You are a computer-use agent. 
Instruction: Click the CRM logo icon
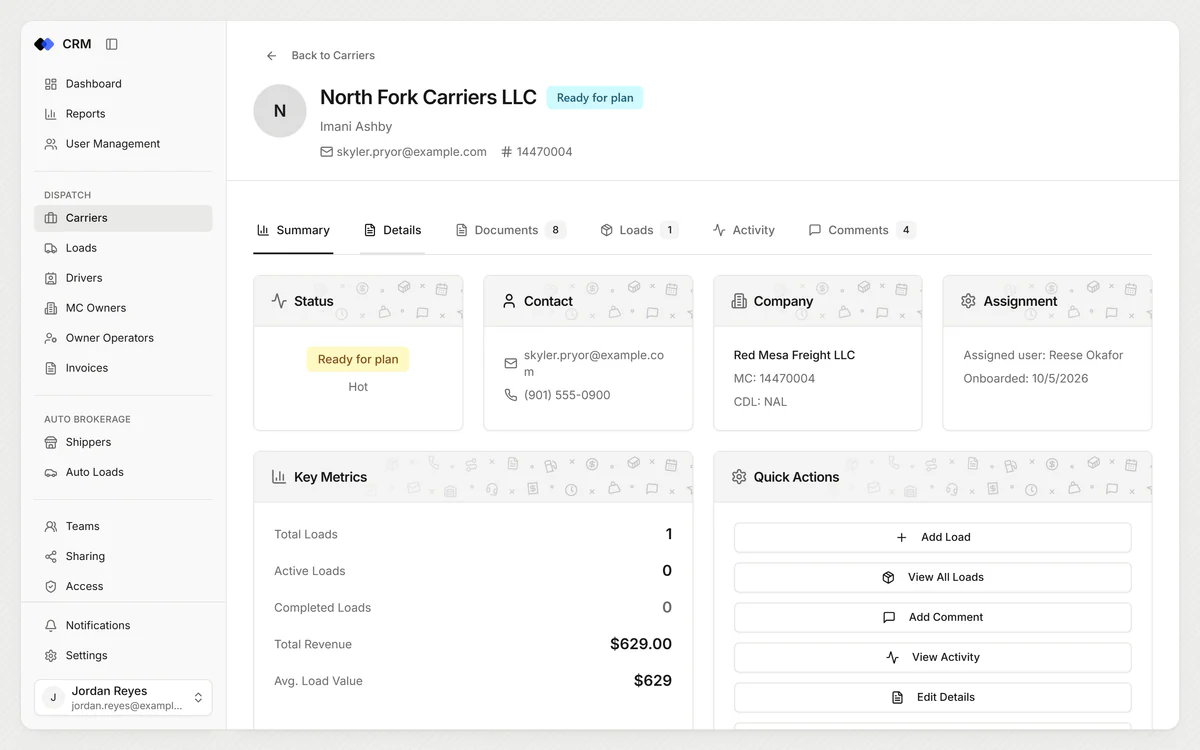coord(44,44)
